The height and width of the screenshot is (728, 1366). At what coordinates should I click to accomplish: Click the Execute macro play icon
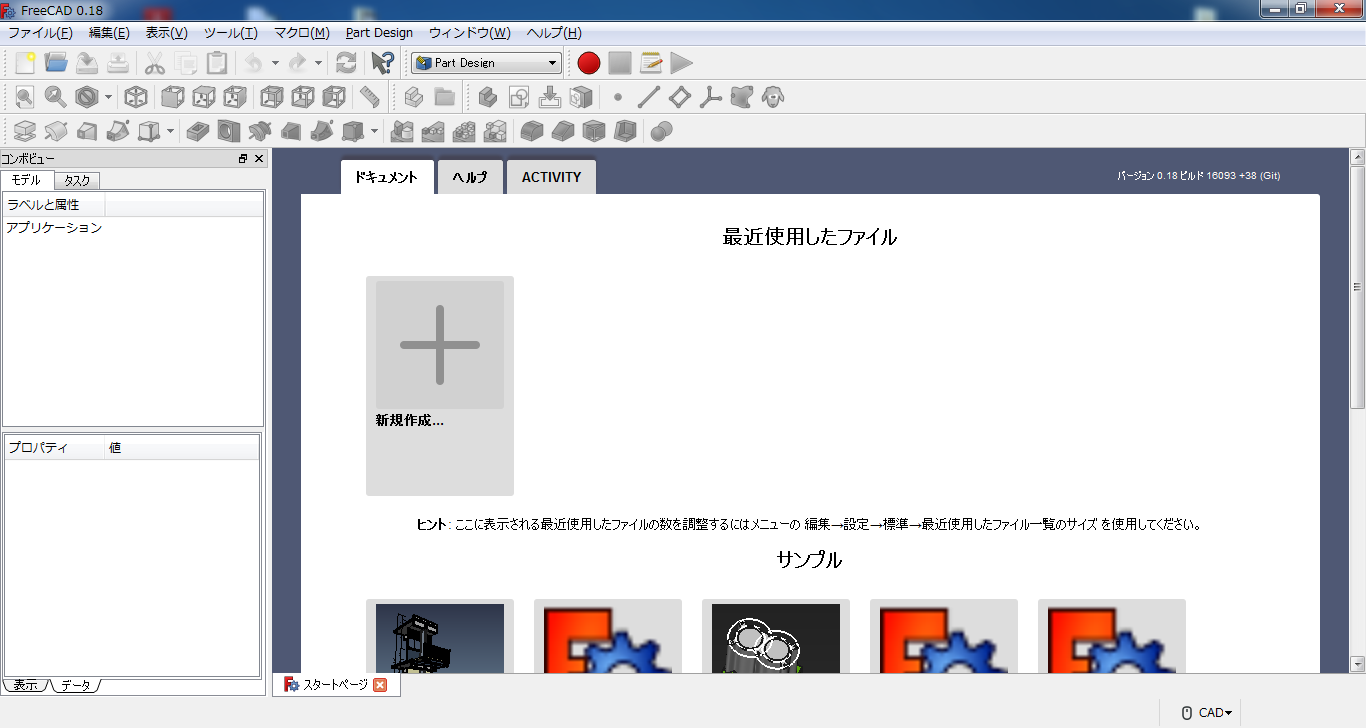[x=682, y=63]
